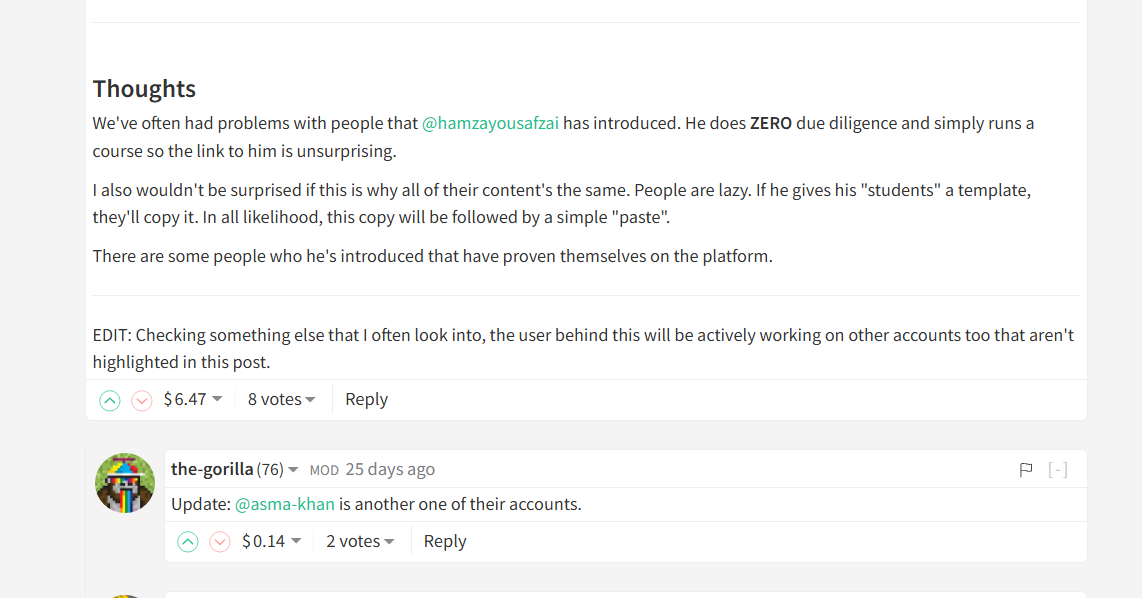Collapse the-gorilla's comment using the [-] control
The image size is (1142, 598).
pos(1058,468)
